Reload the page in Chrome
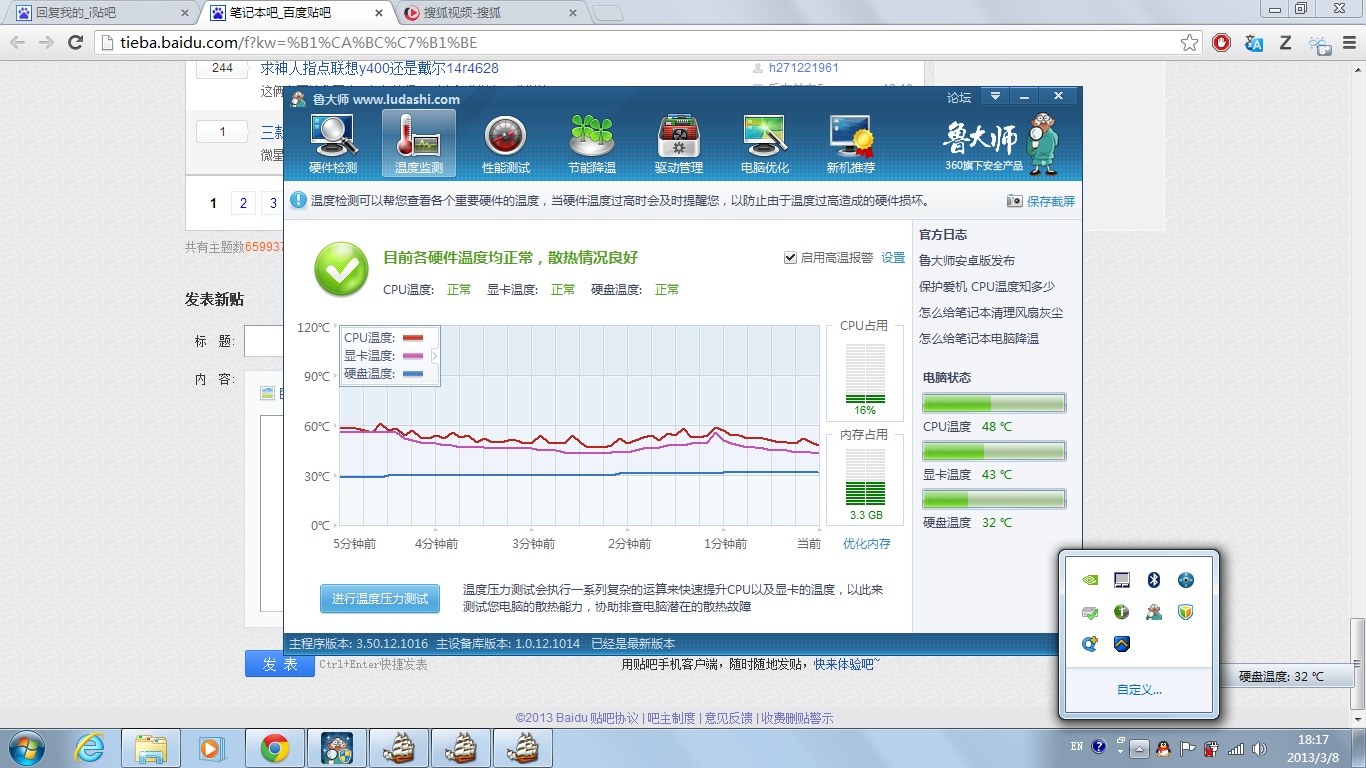Screen dimensions: 1366x768 point(75,43)
